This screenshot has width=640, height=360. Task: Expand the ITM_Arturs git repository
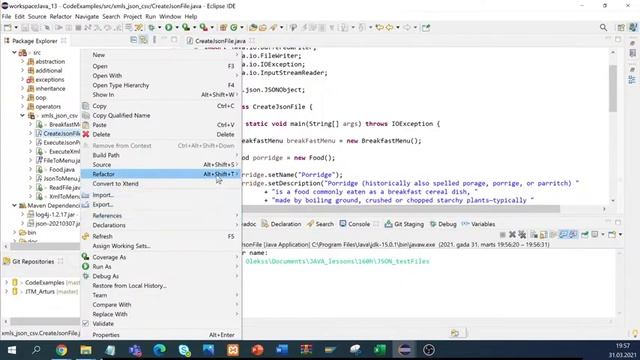tap(6, 291)
